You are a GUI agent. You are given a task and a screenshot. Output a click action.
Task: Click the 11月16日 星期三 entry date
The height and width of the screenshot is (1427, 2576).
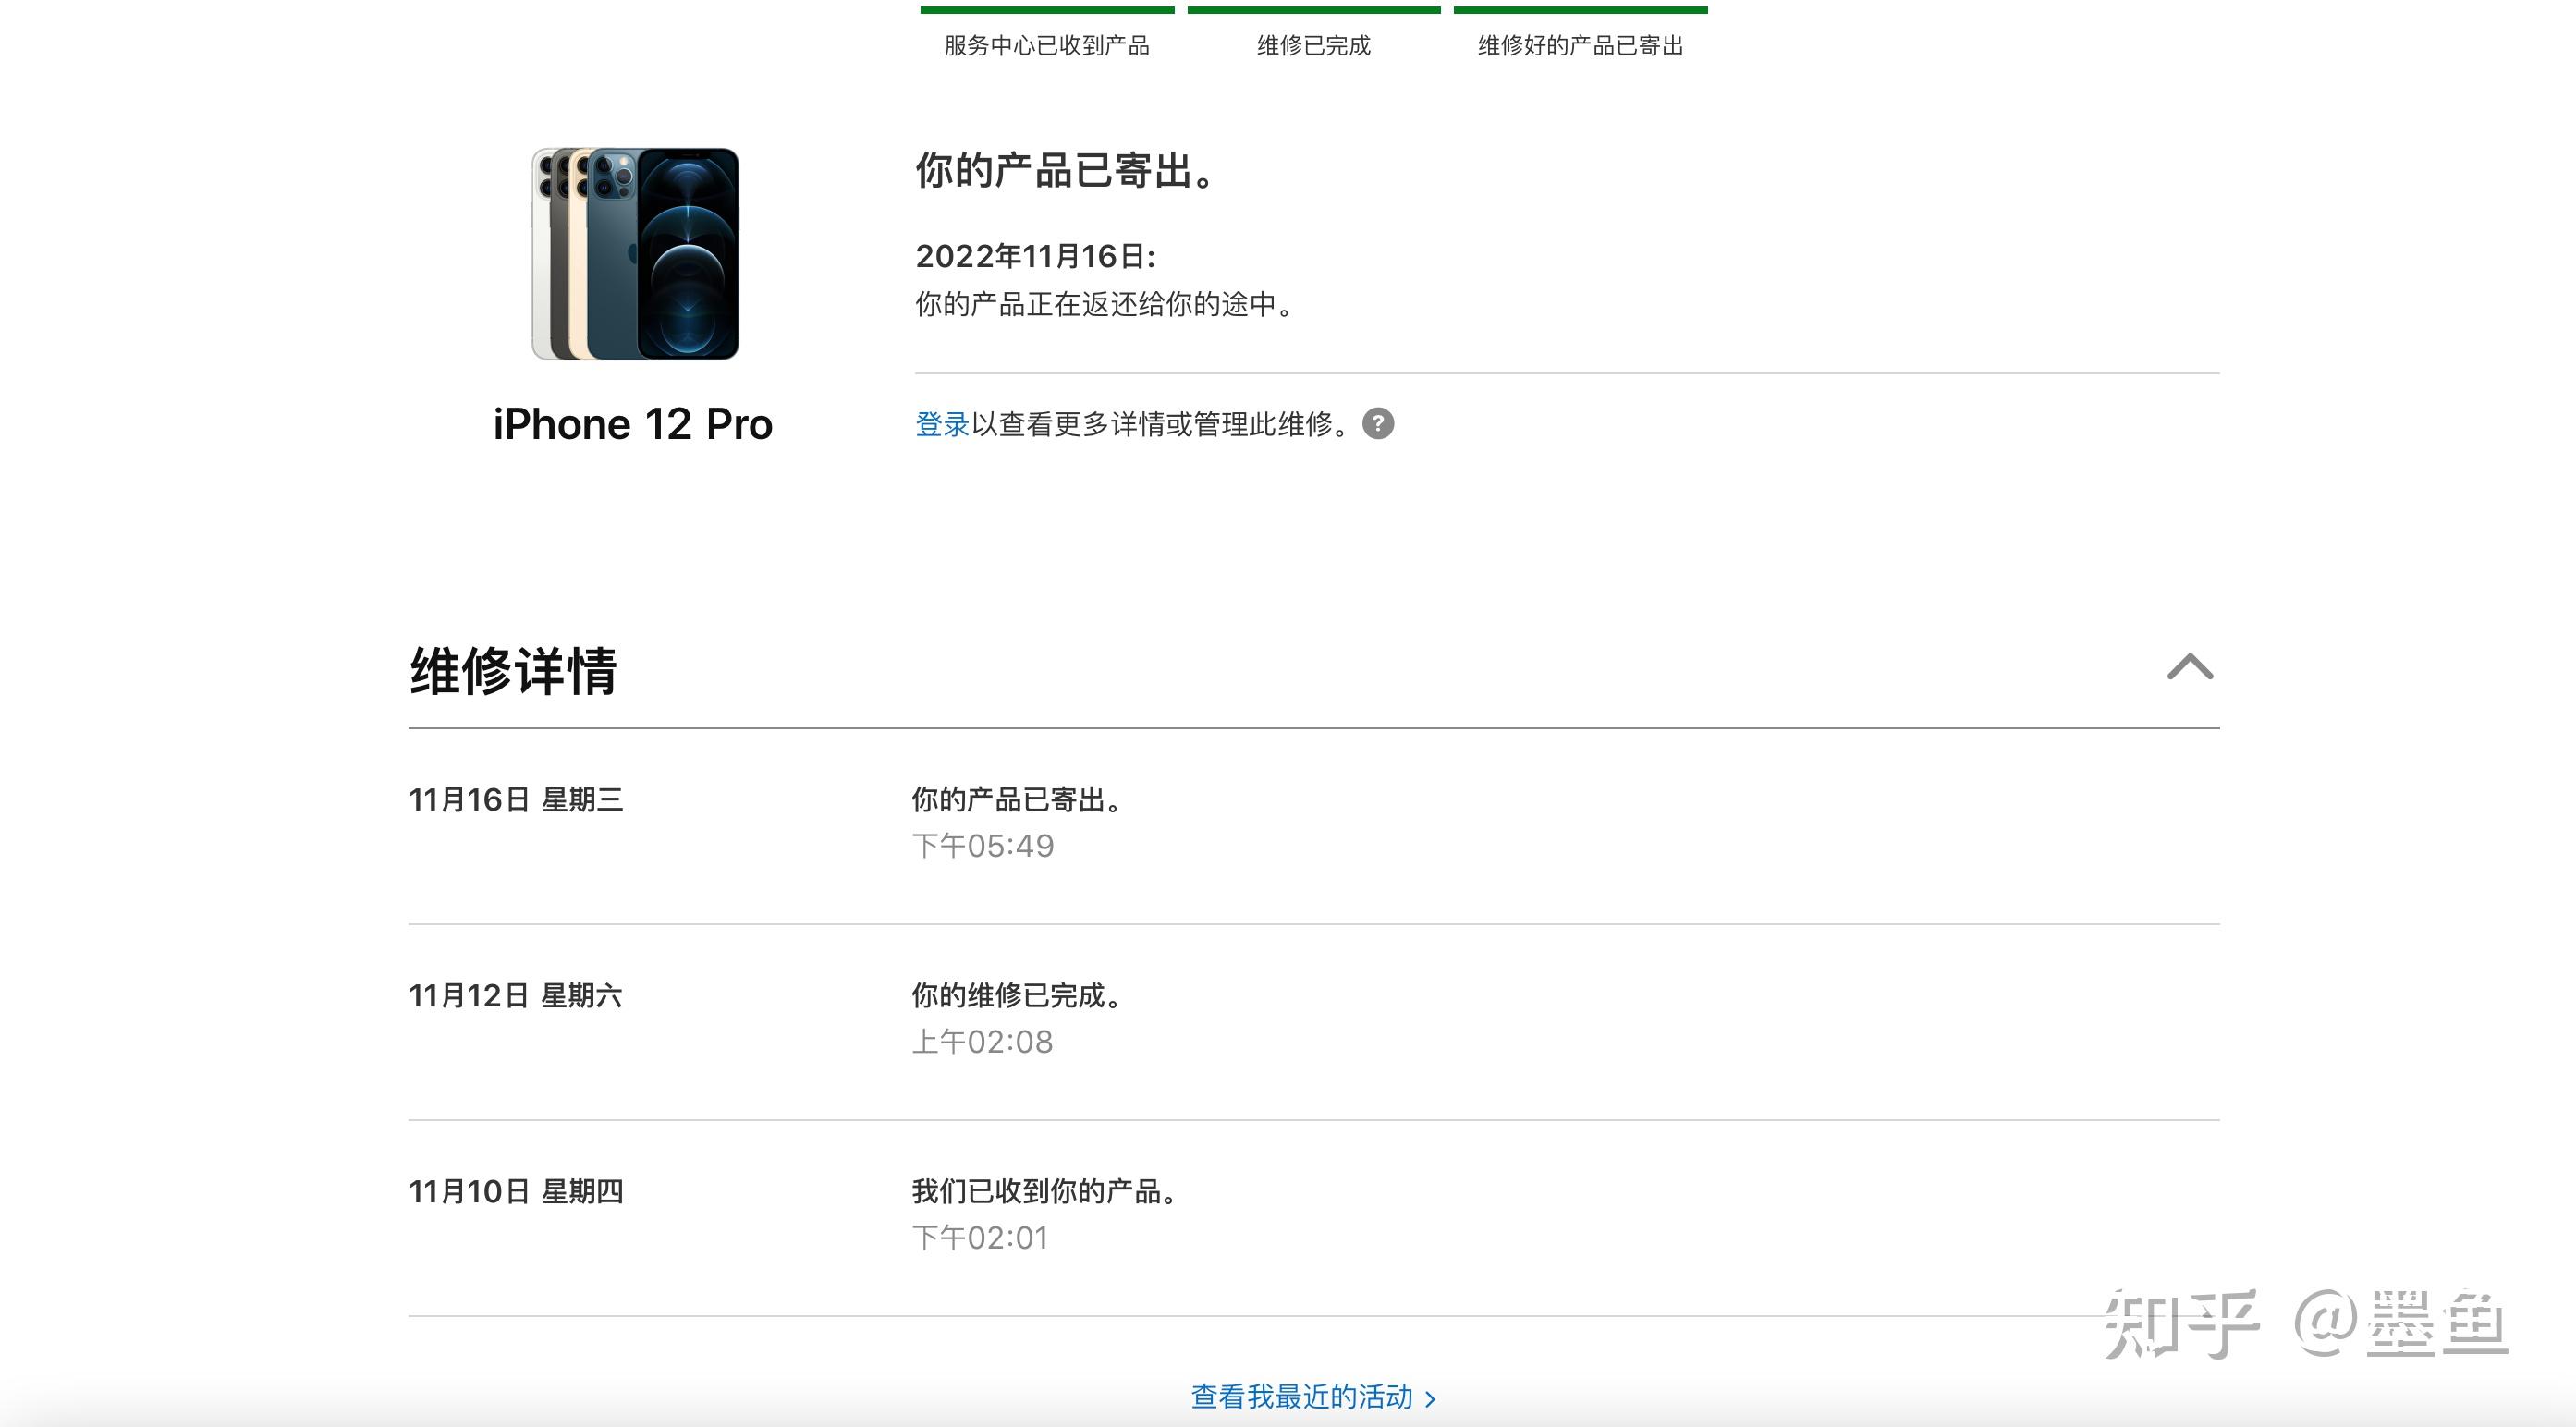coord(515,800)
